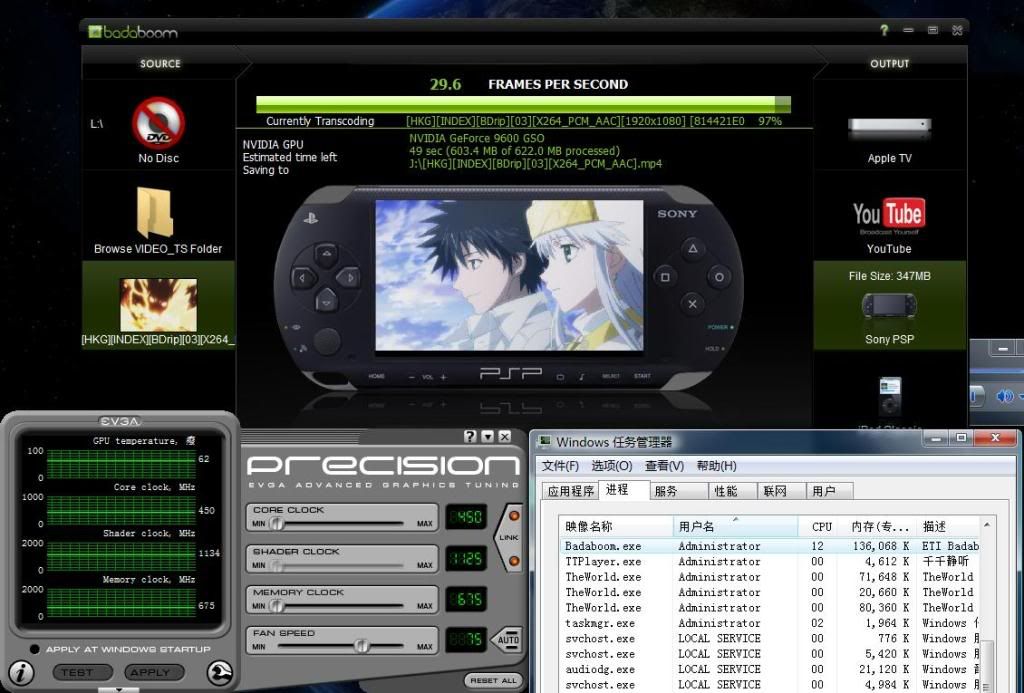Screen dimensions: 1024x693
Task: Click the speaker volume icon
Action: click(1006, 397)
